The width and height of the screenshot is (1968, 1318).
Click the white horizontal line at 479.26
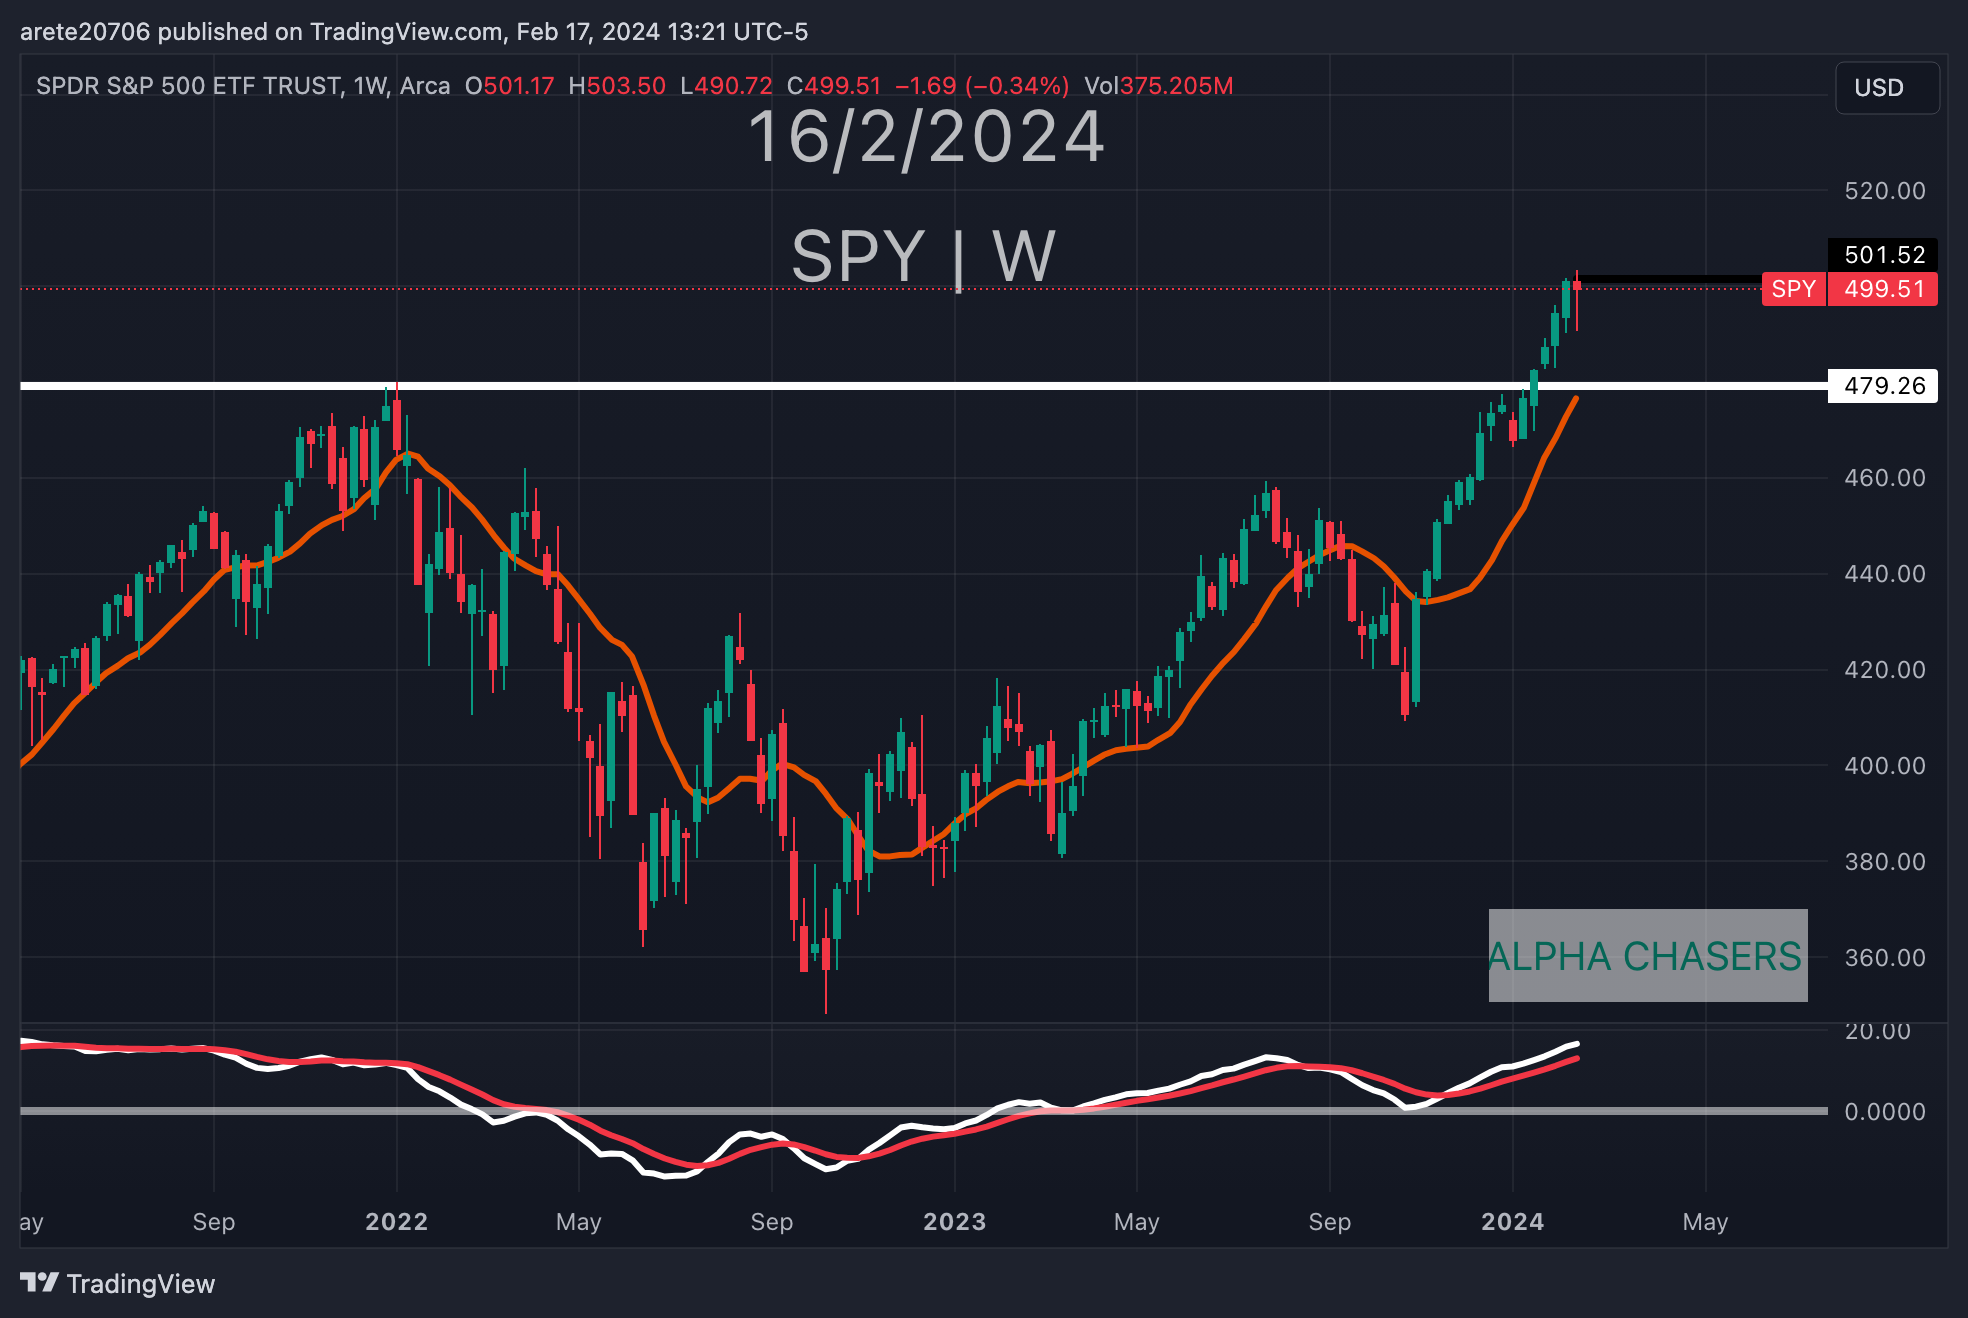[924, 385]
